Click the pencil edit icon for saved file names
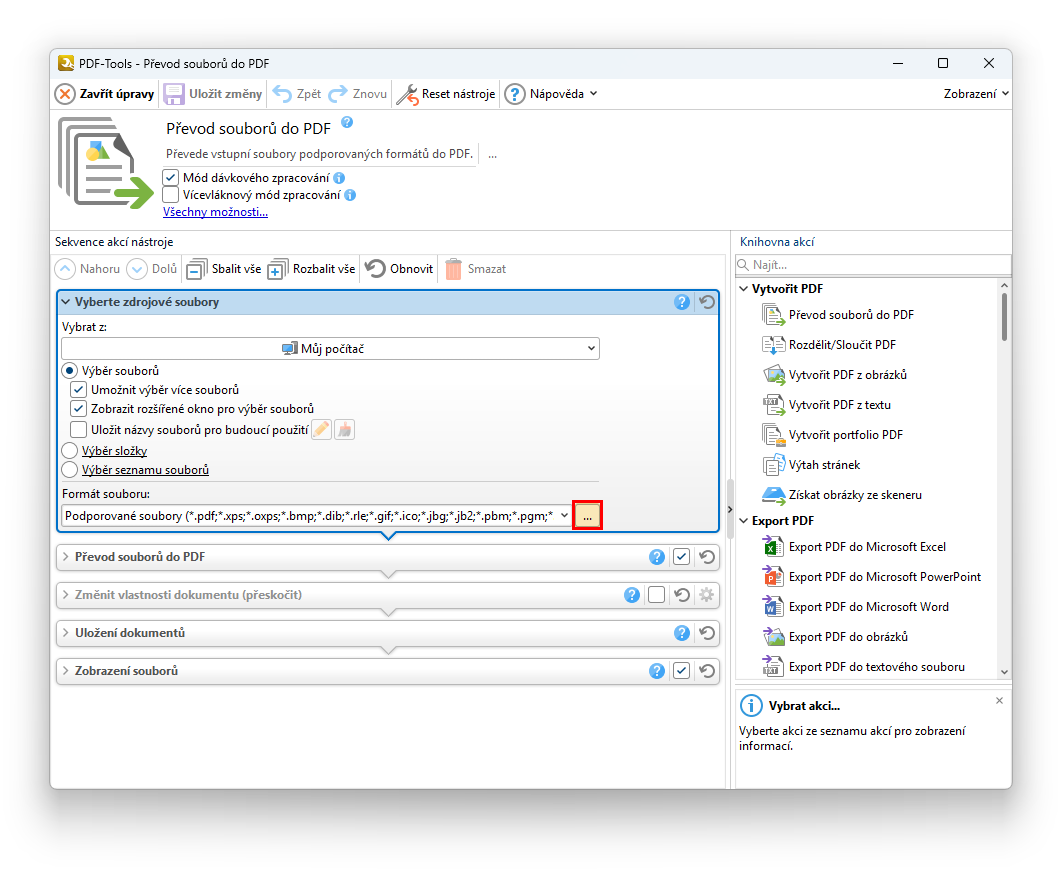 click(322, 430)
